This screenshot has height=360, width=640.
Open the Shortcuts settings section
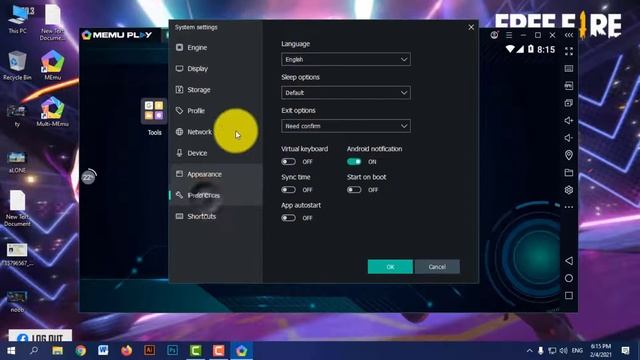pyautogui.click(x=216, y=216)
